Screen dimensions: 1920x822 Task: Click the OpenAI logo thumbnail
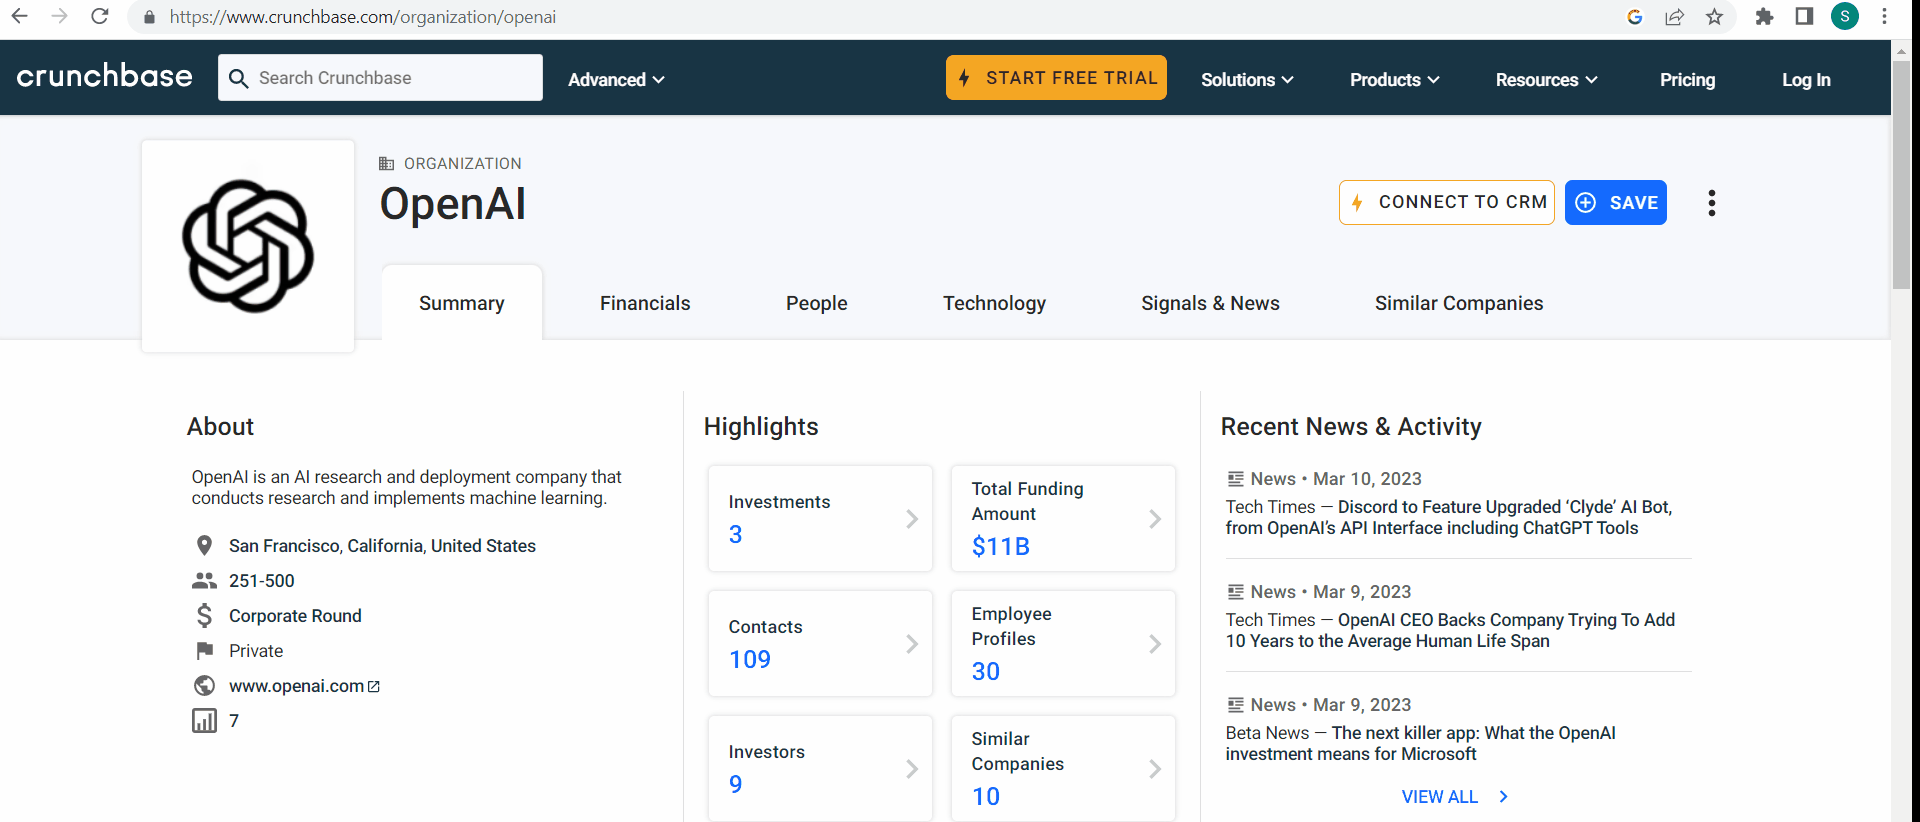point(248,246)
